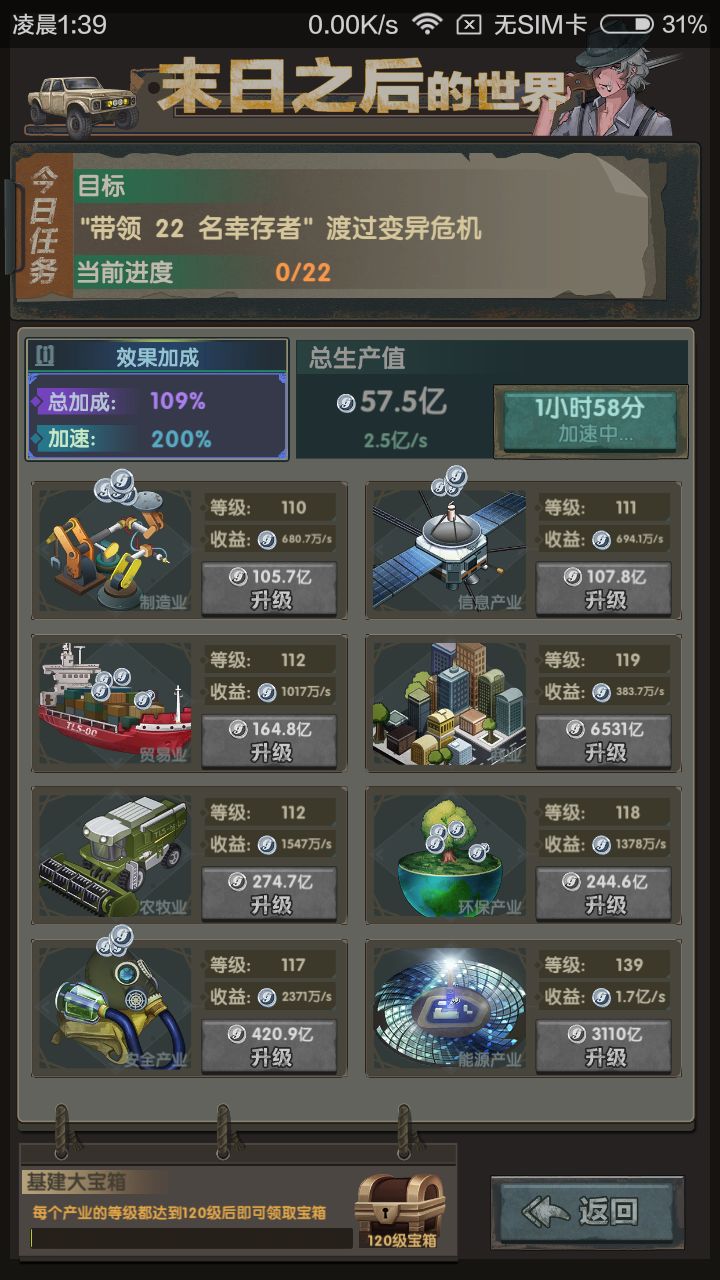Tap the pickup truck icon in banner
Image resolution: width=720 pixels, height=1280 pixels.
[x=82, y=100]
